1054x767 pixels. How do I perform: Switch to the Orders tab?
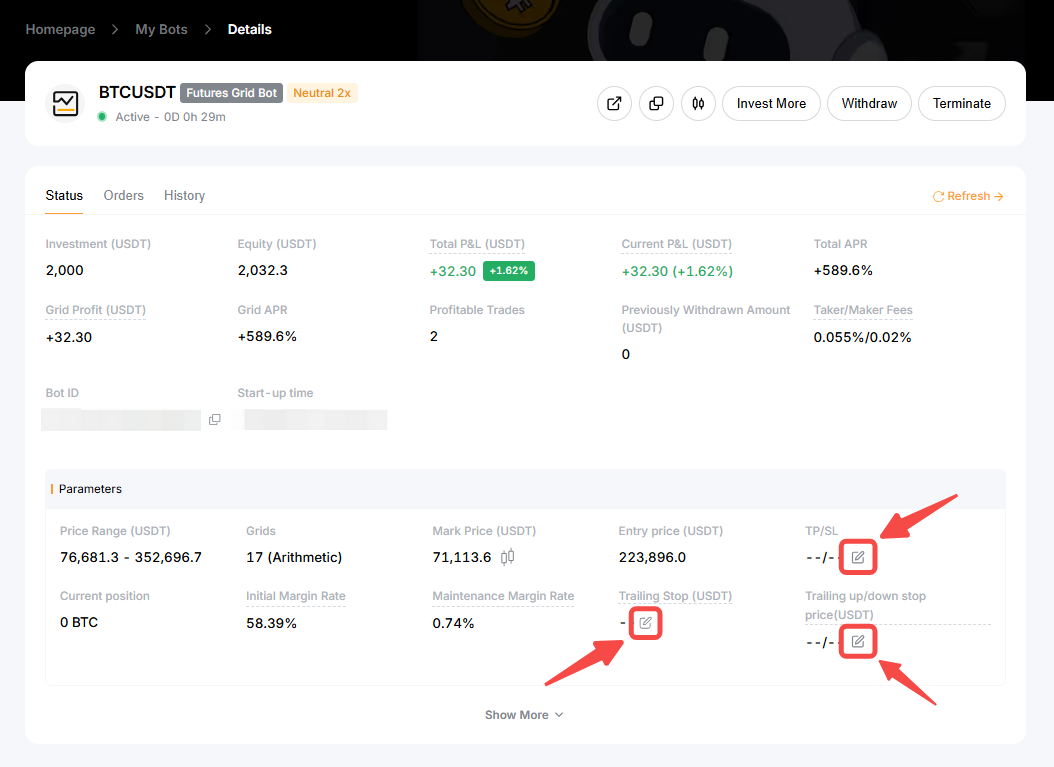pos(124,196)
